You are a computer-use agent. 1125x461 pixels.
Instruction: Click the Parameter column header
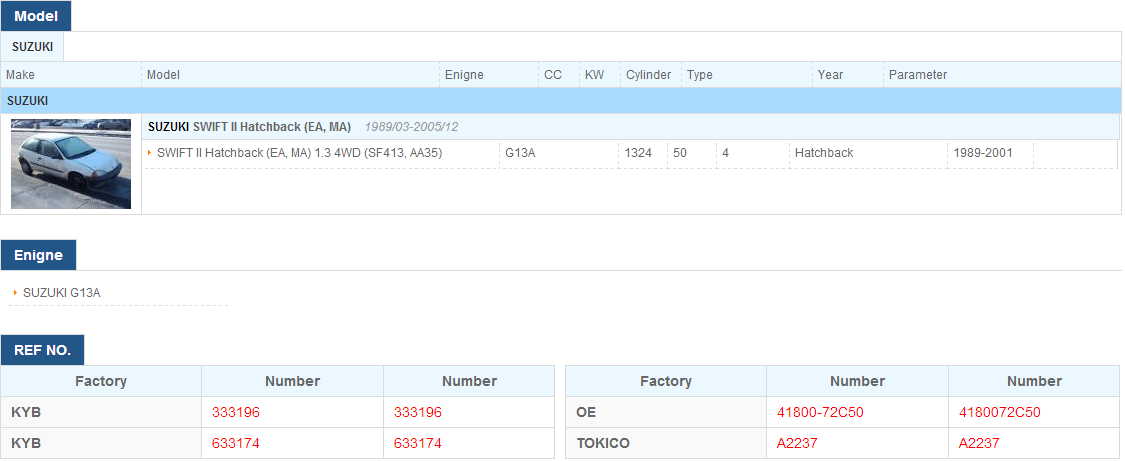[918, 75]
